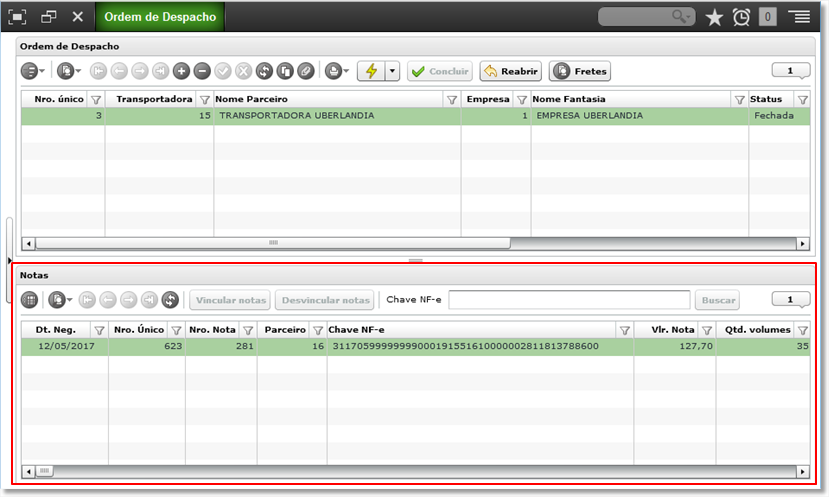Click the fullscreen icon in title bar
Screen dimensions: 829x497
pos(17,17)
